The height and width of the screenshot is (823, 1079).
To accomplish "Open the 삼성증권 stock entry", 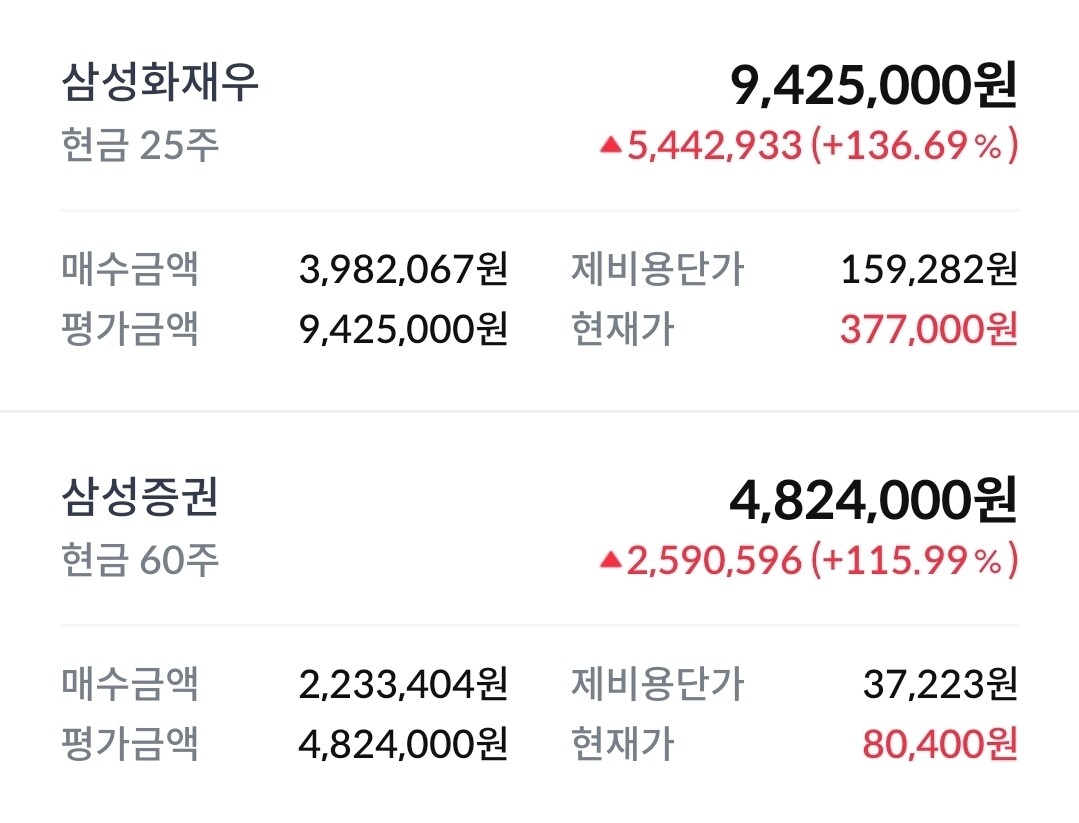I will (139, 497).
